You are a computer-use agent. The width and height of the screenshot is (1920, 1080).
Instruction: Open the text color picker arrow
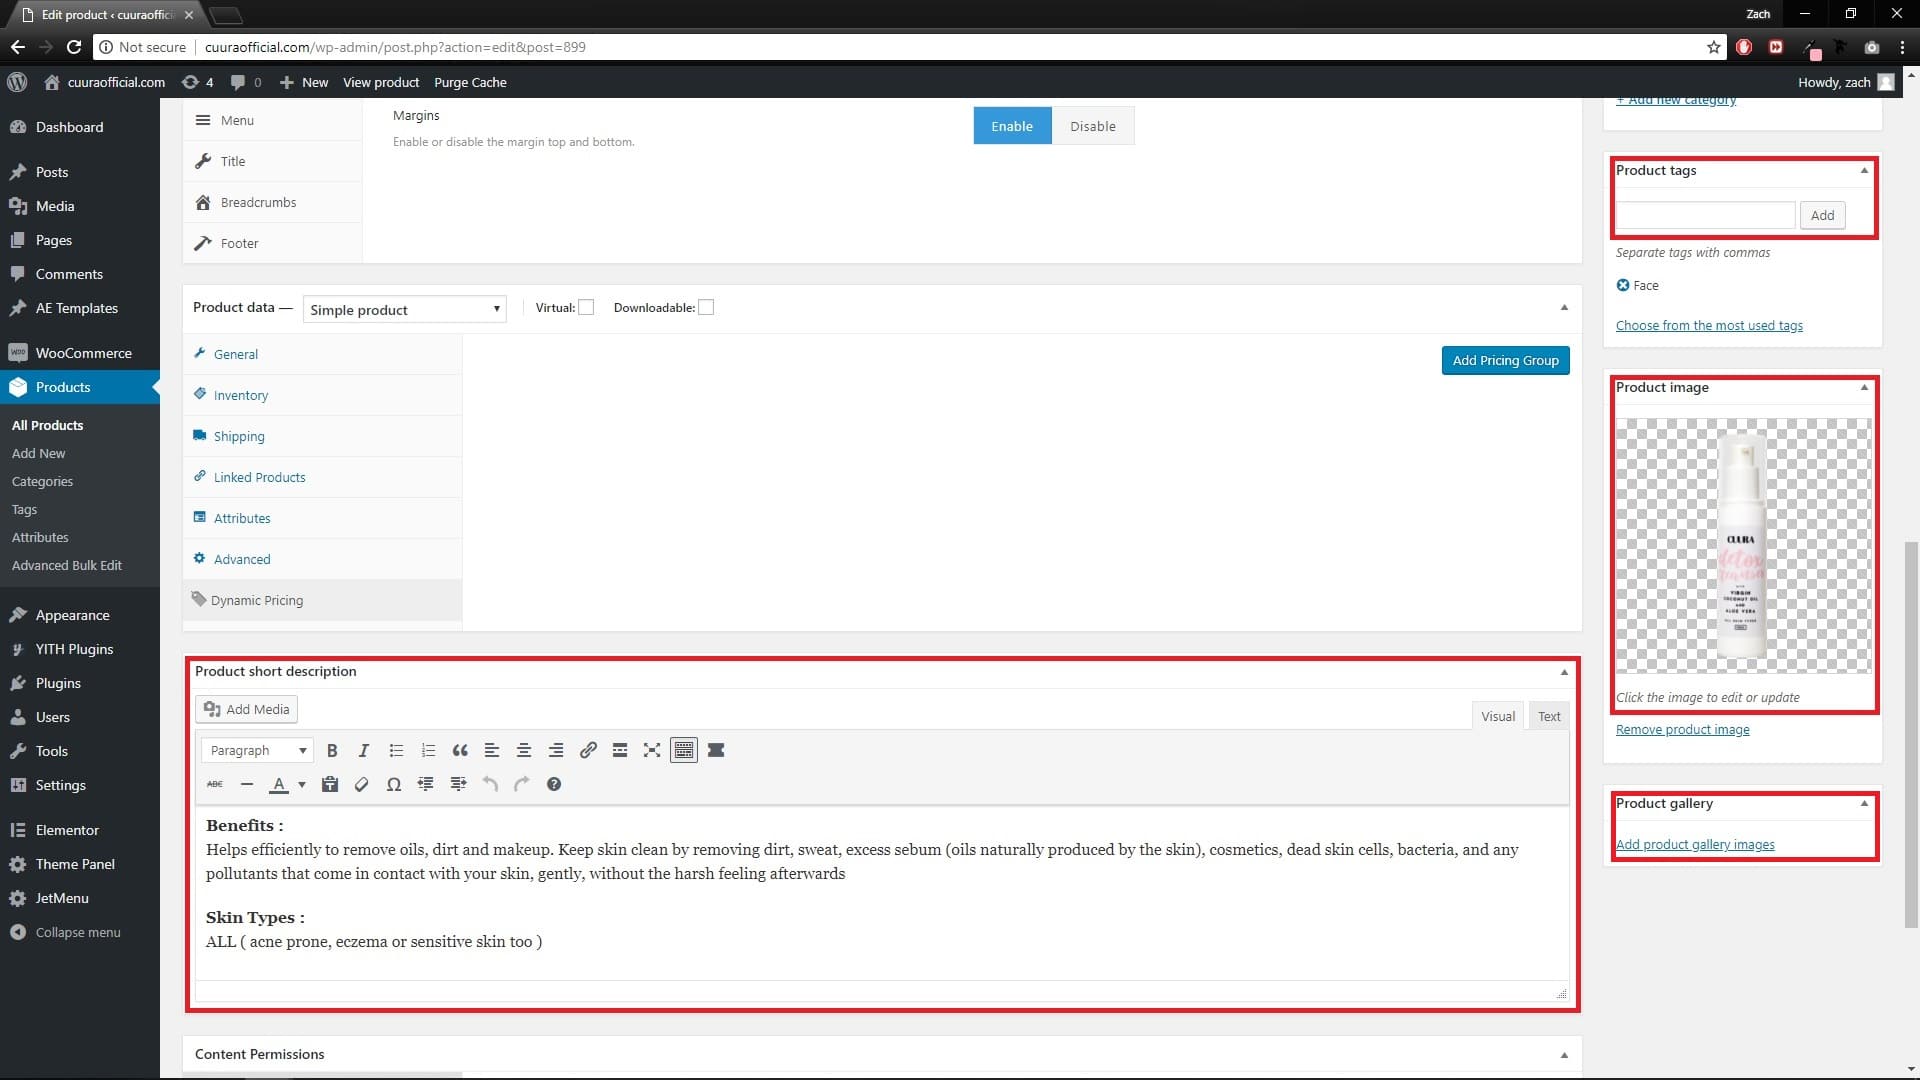[x=302, y=785]
